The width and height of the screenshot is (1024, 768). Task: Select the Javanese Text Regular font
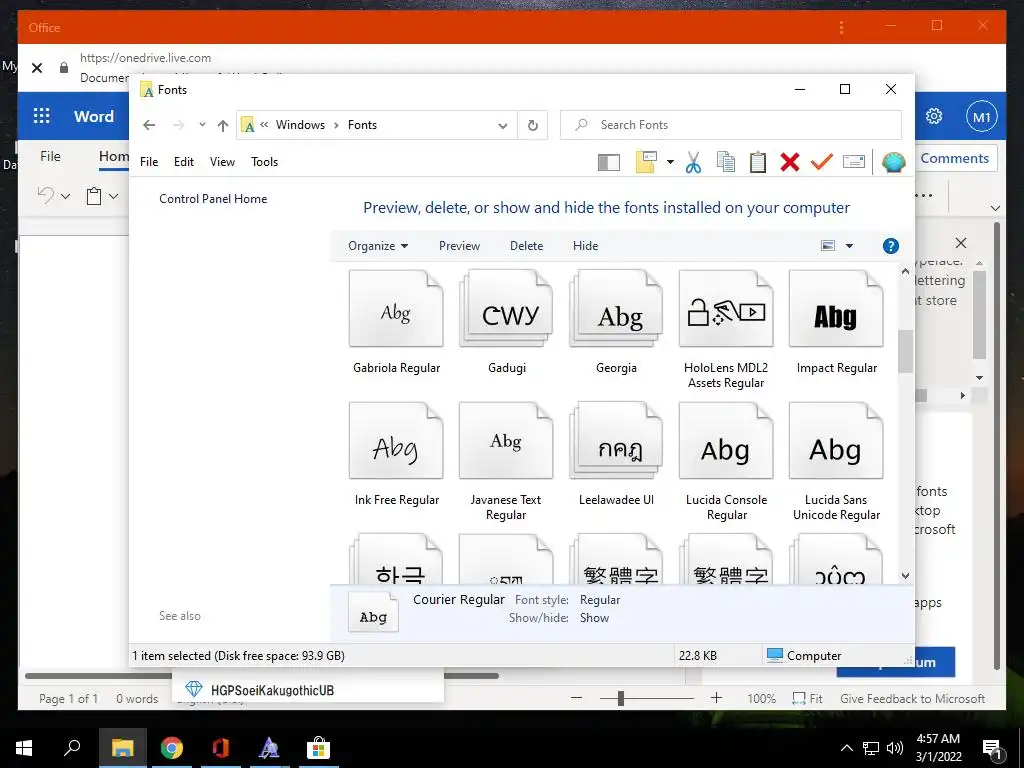(x=506, y=461)
